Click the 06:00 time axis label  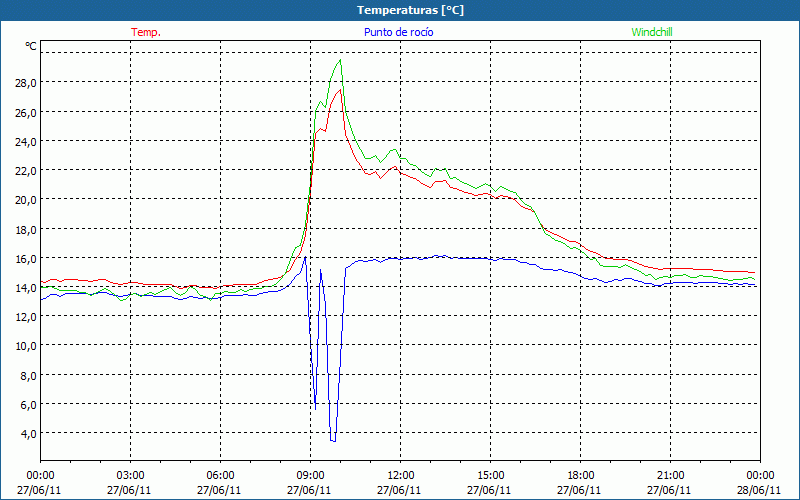pos(220,476)
